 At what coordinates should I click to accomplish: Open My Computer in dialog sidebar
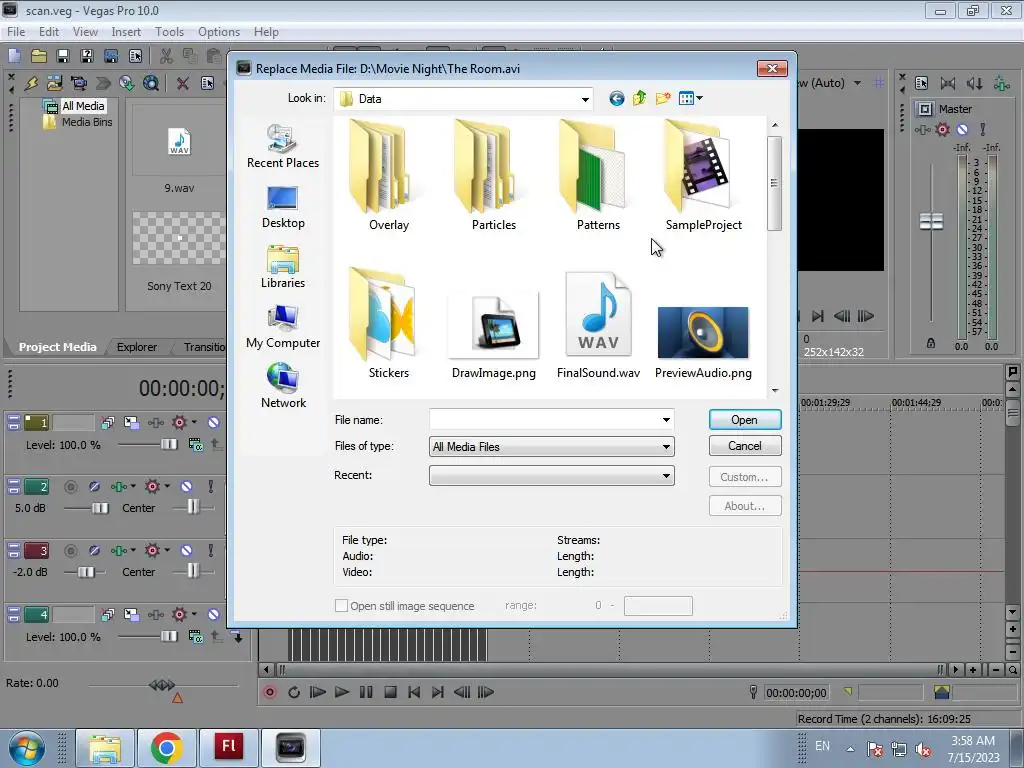[x=283, y=327]
